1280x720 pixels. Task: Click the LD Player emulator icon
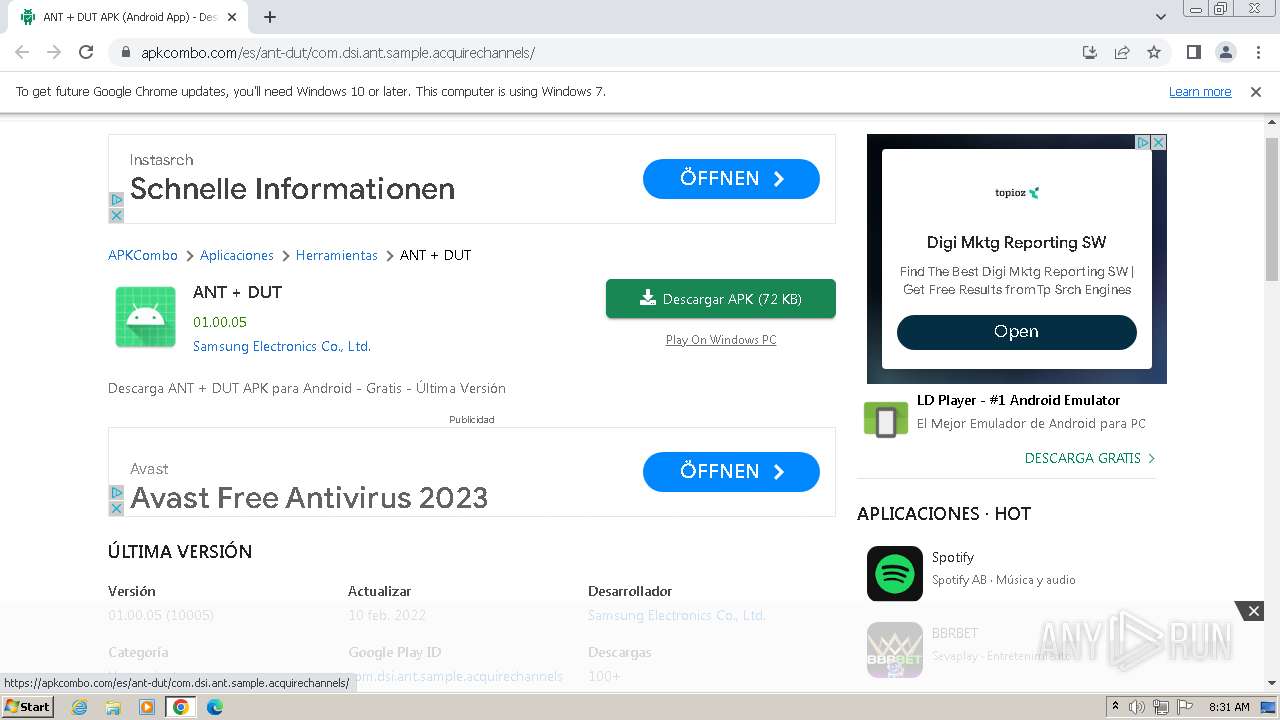pyautogui.click(x=886, y=420)
